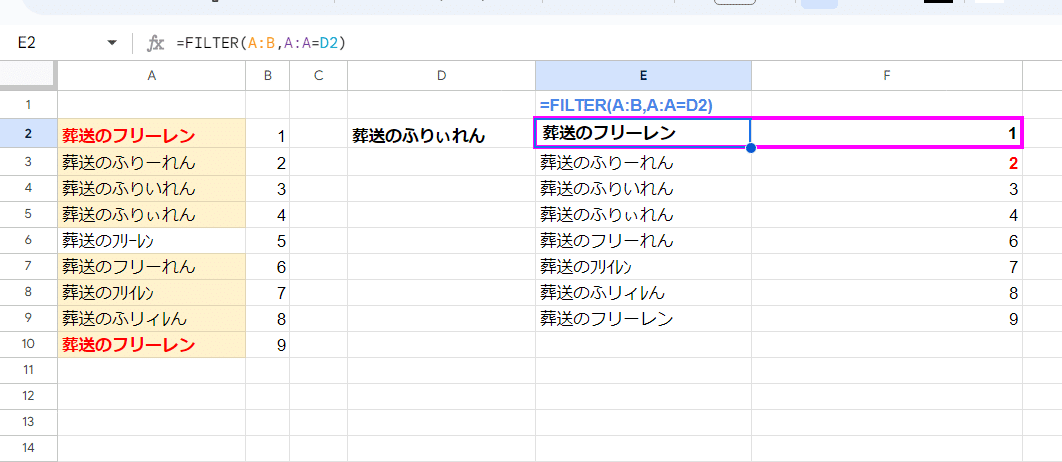The image size is (1062, 462).
Task: Select row 11 header
Action: click(28, 370)
